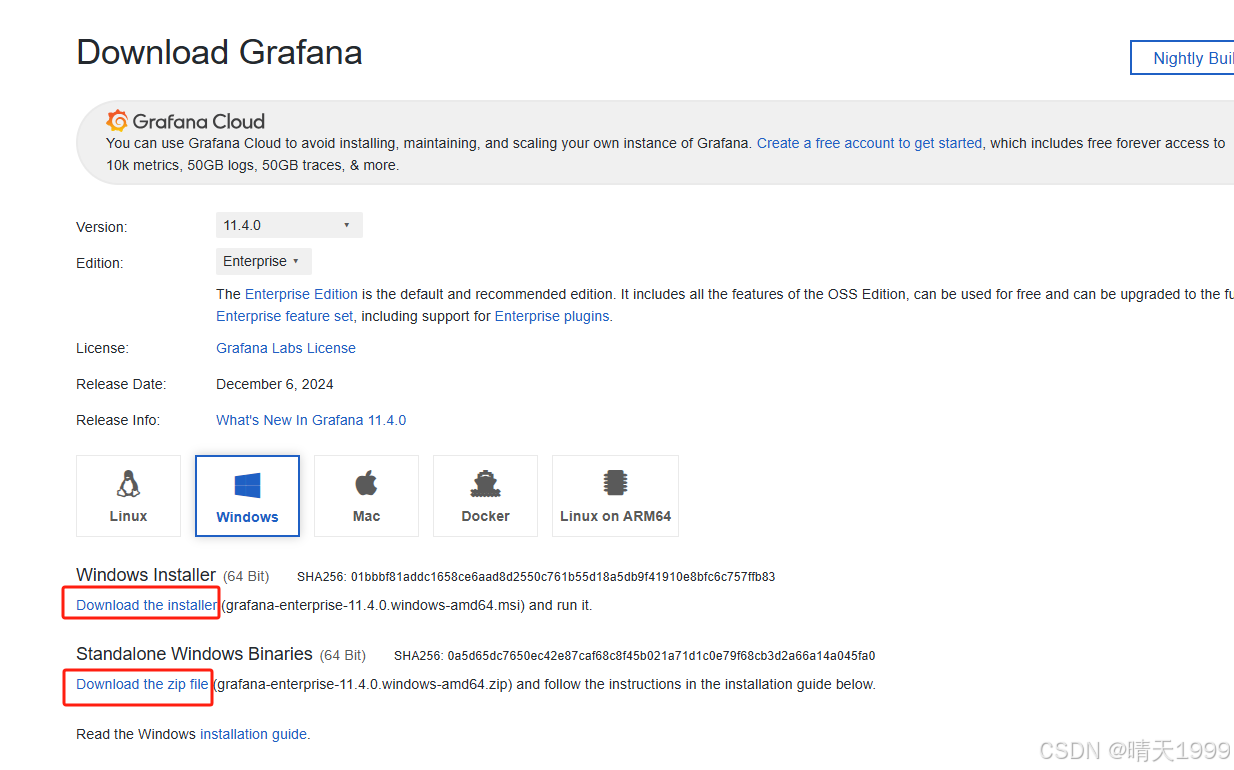Viewport: 1234px width, 770px height.
Task: Click the Nightly Builds button
Action: point(1183,58)
